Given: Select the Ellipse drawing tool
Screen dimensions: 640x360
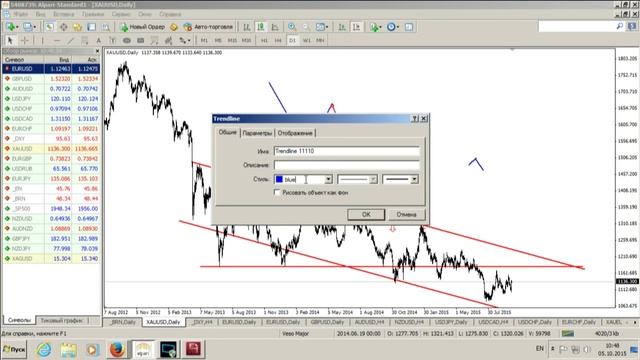Looking at the screenshot, I should point(127,40).
